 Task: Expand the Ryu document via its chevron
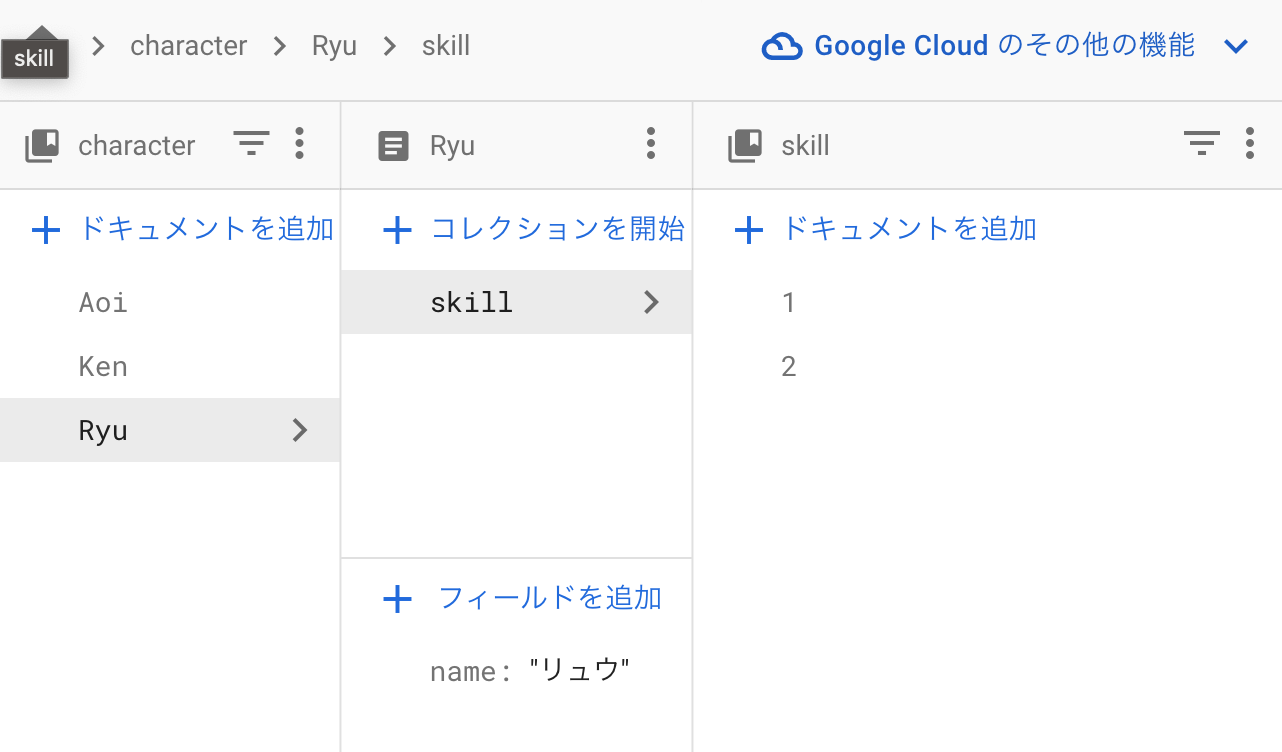299,430
